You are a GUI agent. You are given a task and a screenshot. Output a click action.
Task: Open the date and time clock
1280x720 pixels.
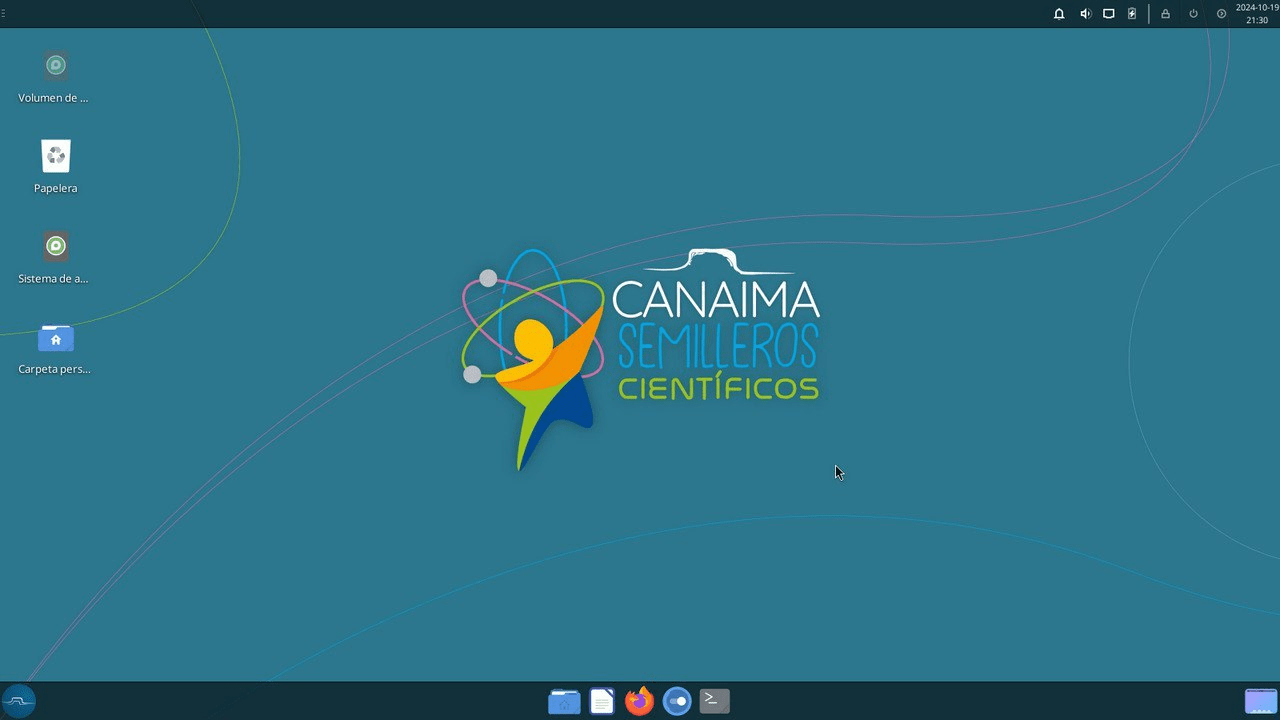1257,14
